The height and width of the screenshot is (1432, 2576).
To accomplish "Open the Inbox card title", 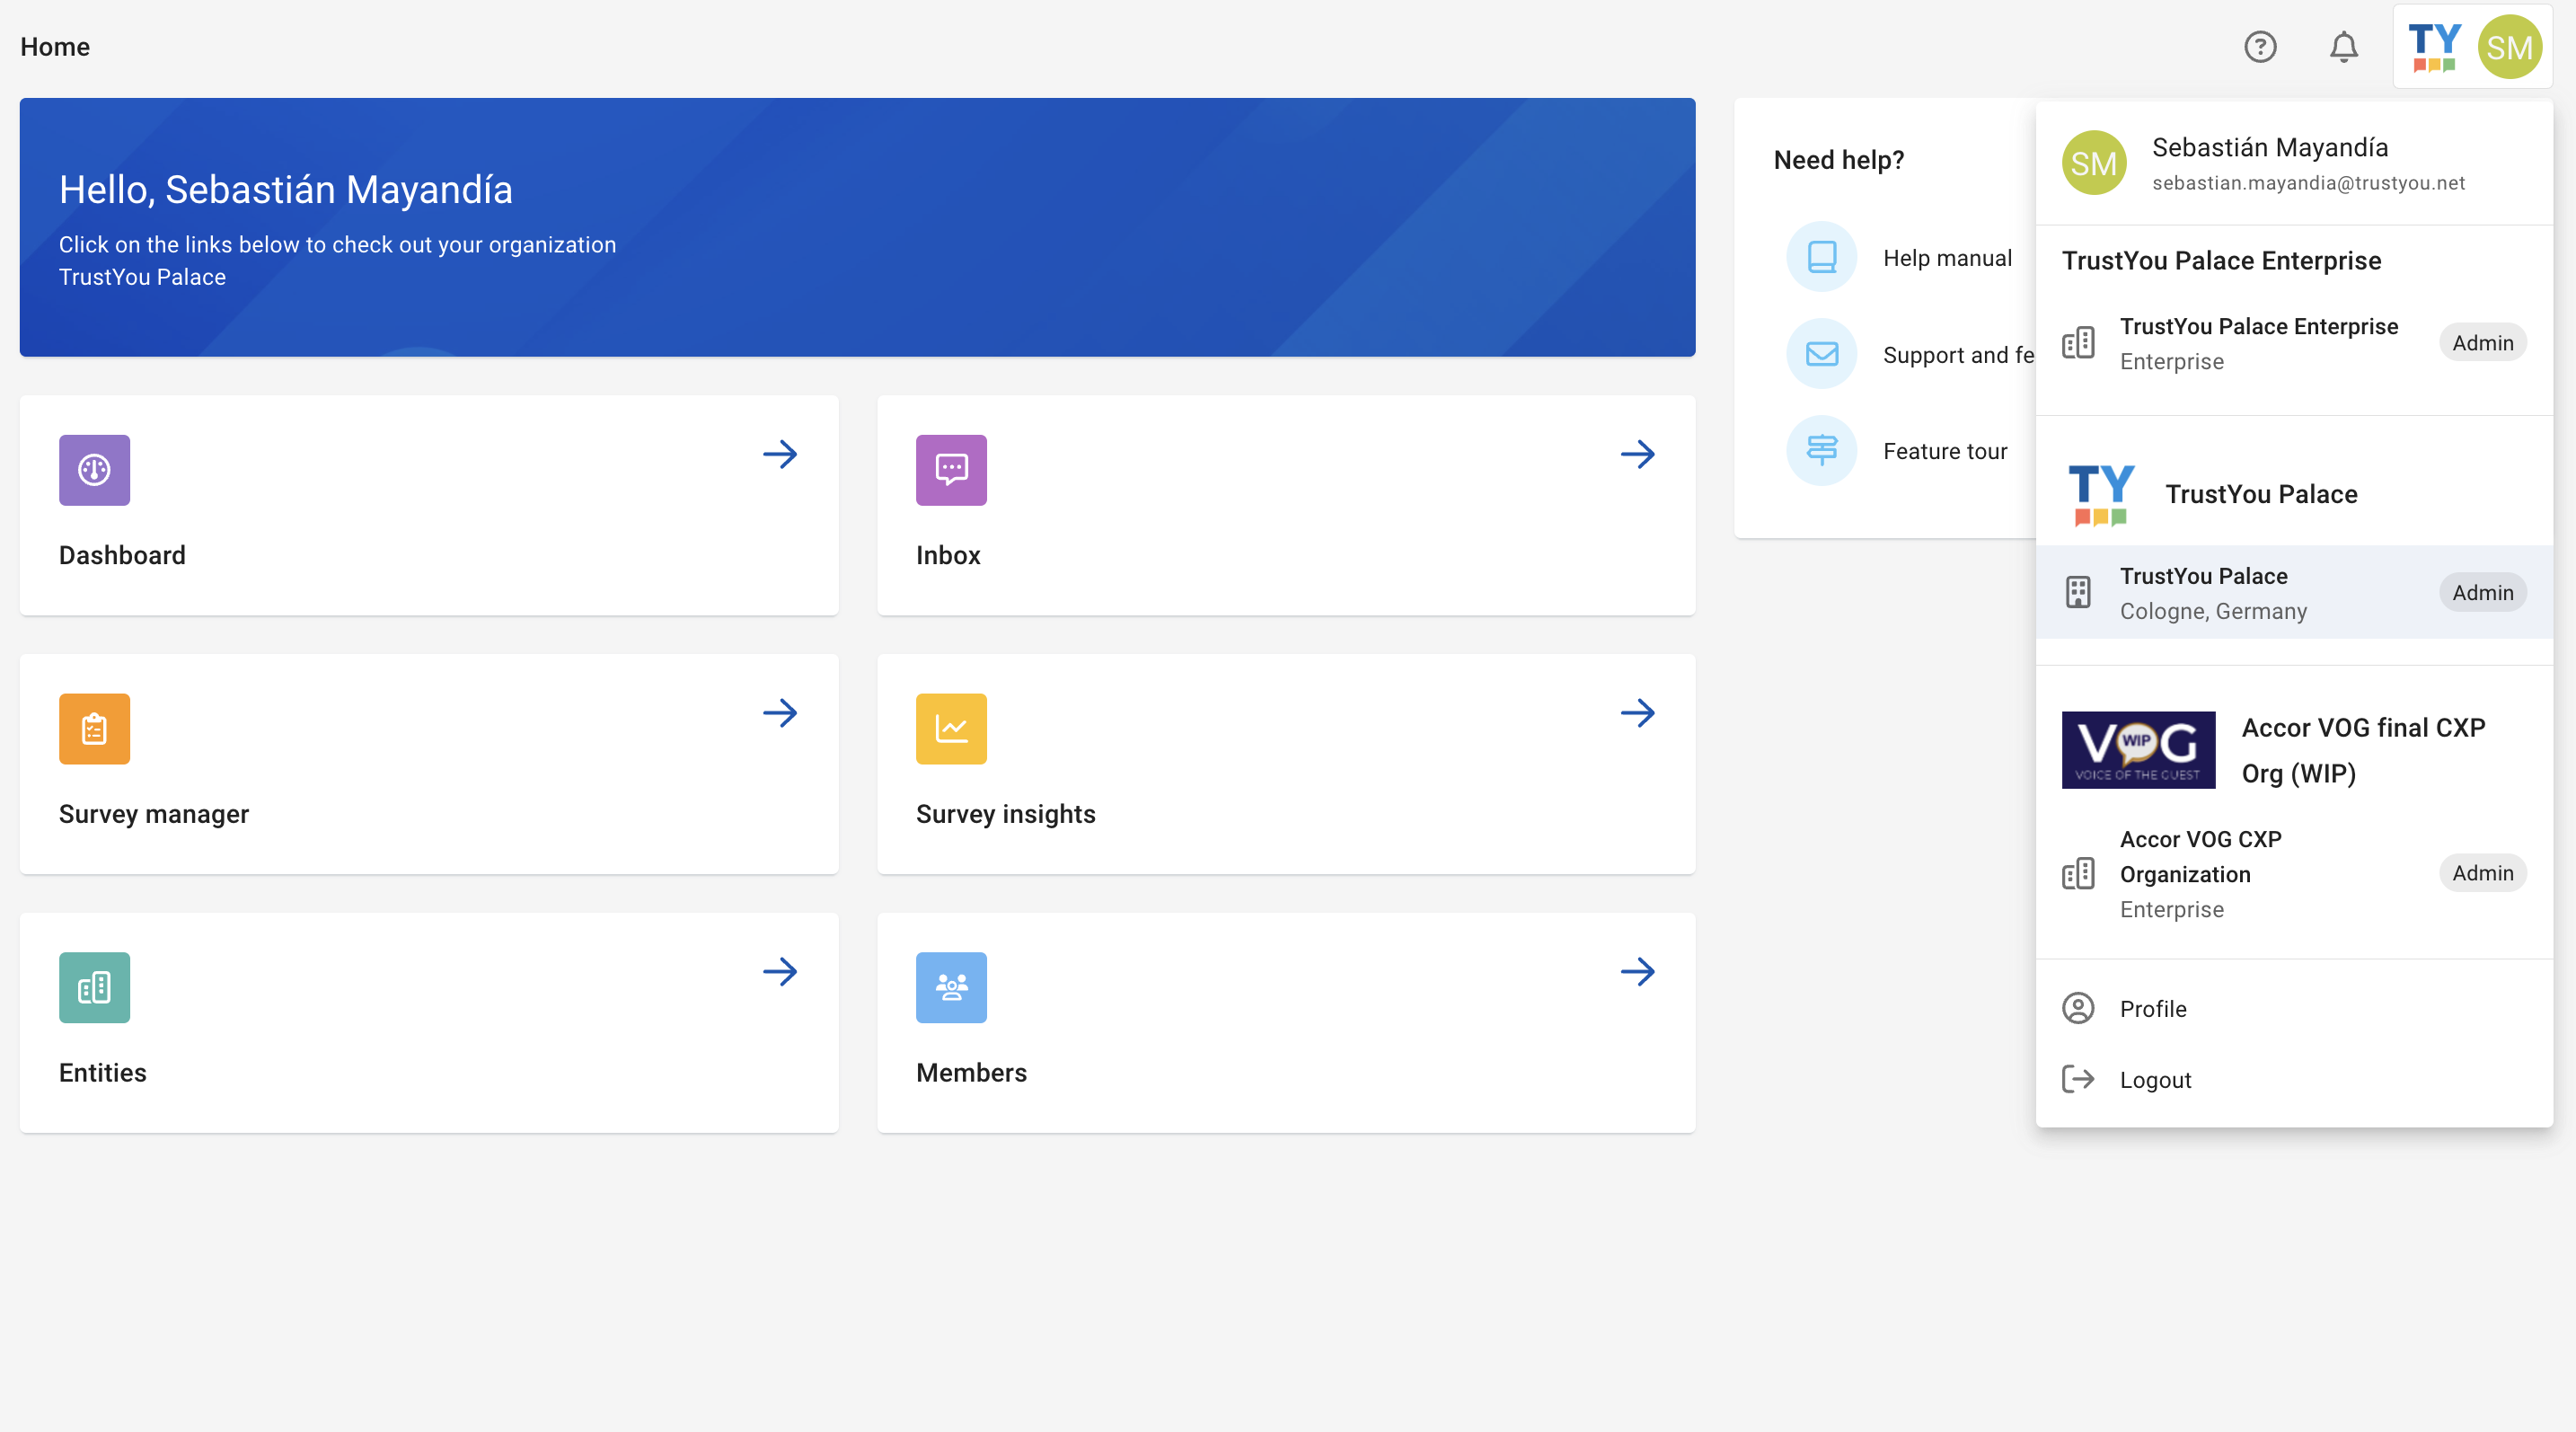I will pos(948,555).
